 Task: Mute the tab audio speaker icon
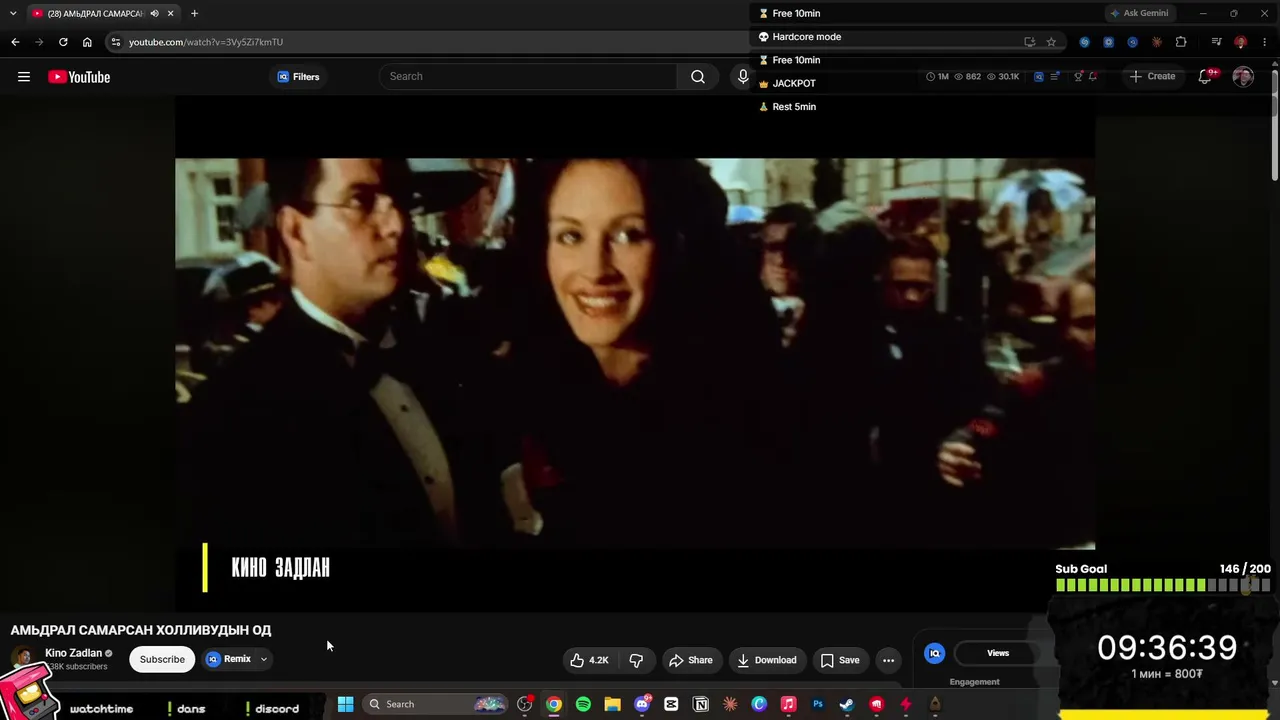click(x=154, y=13)
